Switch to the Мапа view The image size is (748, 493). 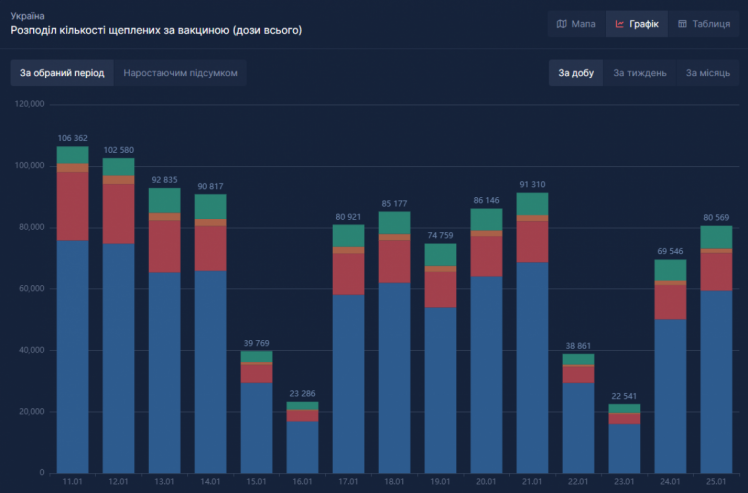(x=576, y=24)
